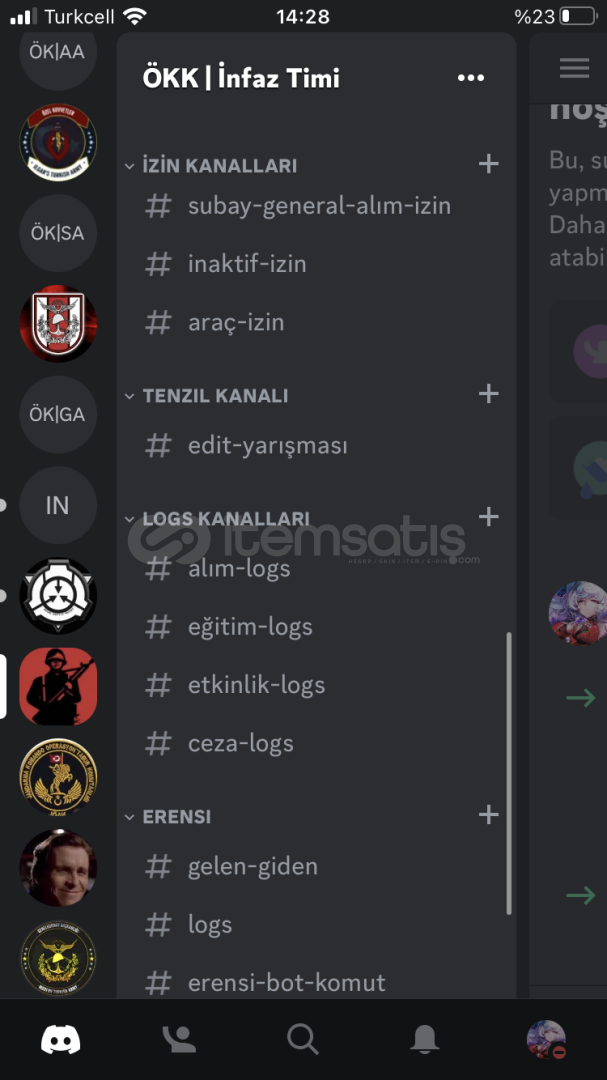Add channel to İZİN KANALLARI with plus

tap(488, 164)
